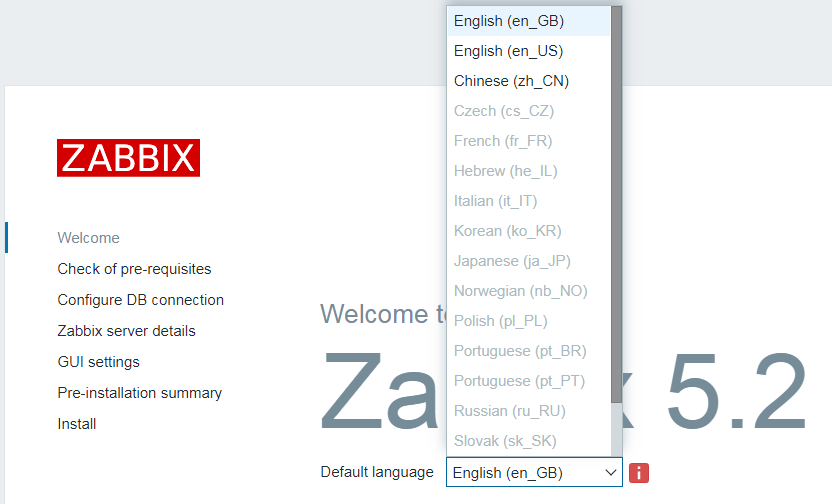832x504 pixels.
Task: Click the Install step in sidebar
Action: [x=77, y=424]
